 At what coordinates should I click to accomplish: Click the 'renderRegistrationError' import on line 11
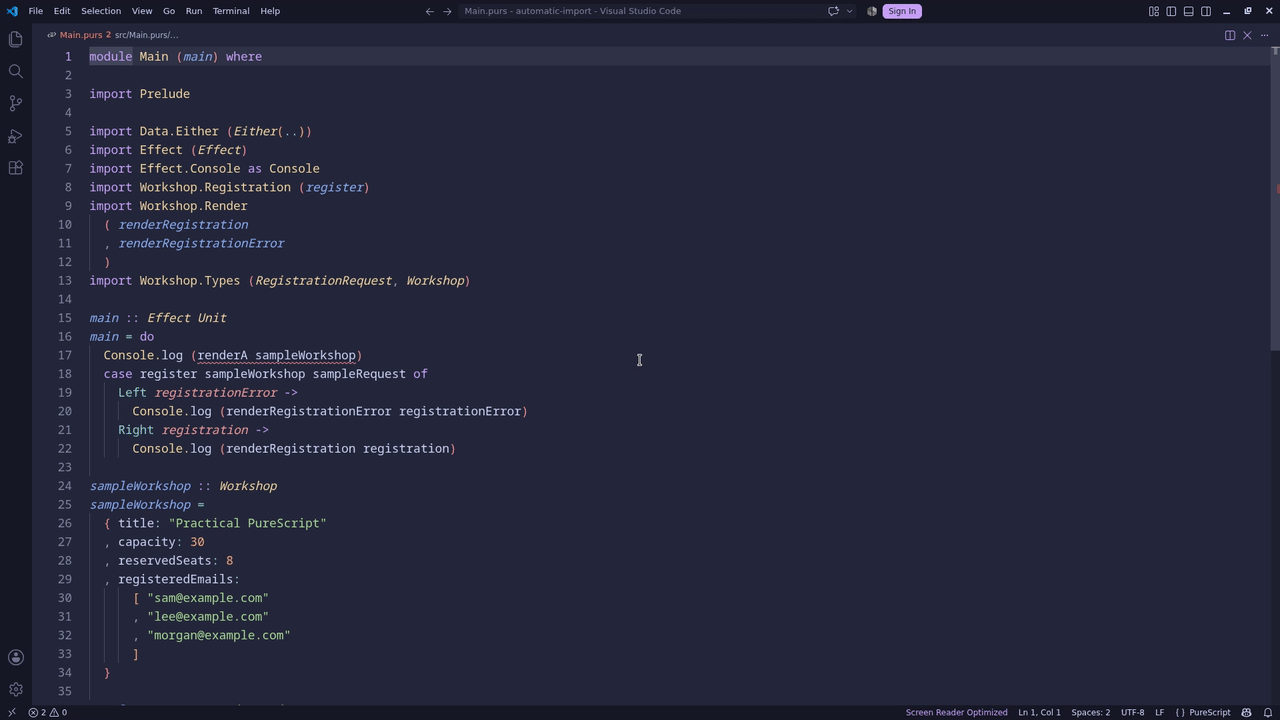pos(201,243)
